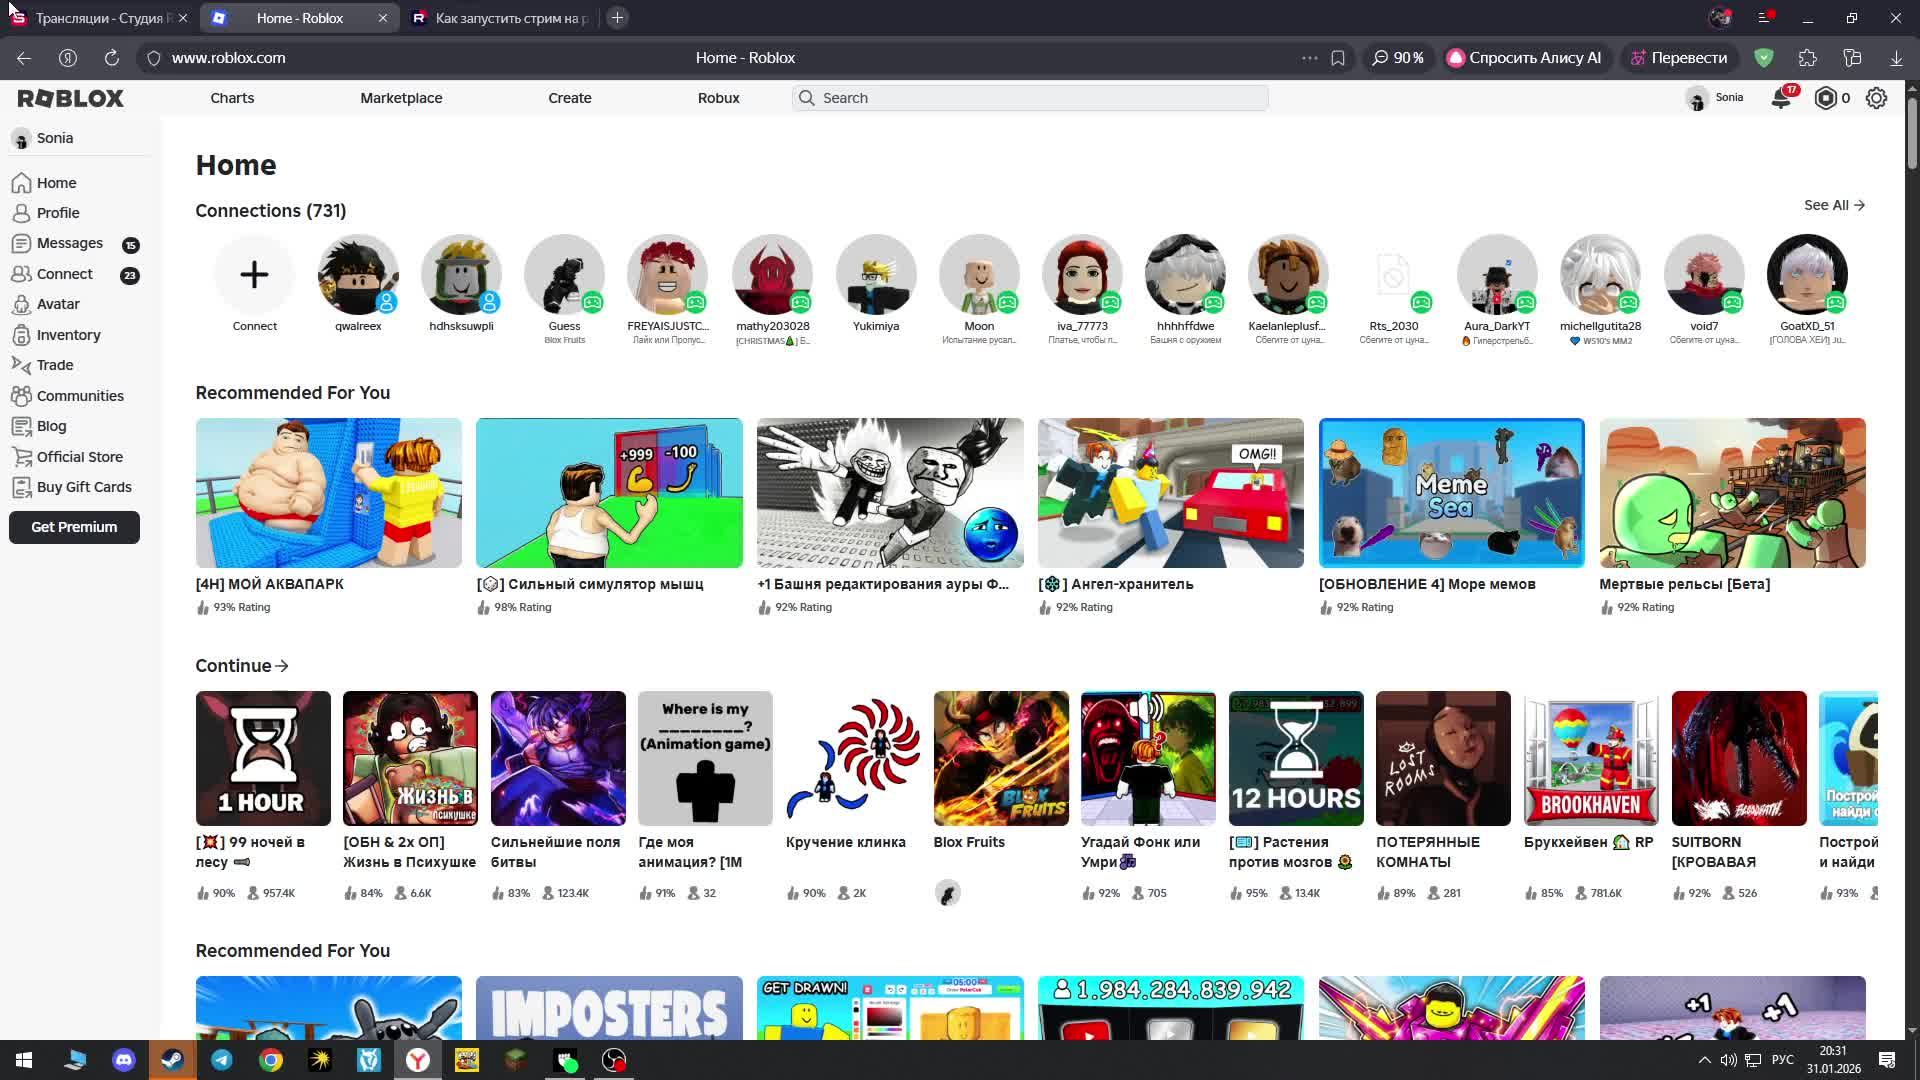The width and height of the screenshot is (1920, 1080).
Task: Click the Roblox logo
Action: pyautogui.click(x=70, y=98)
